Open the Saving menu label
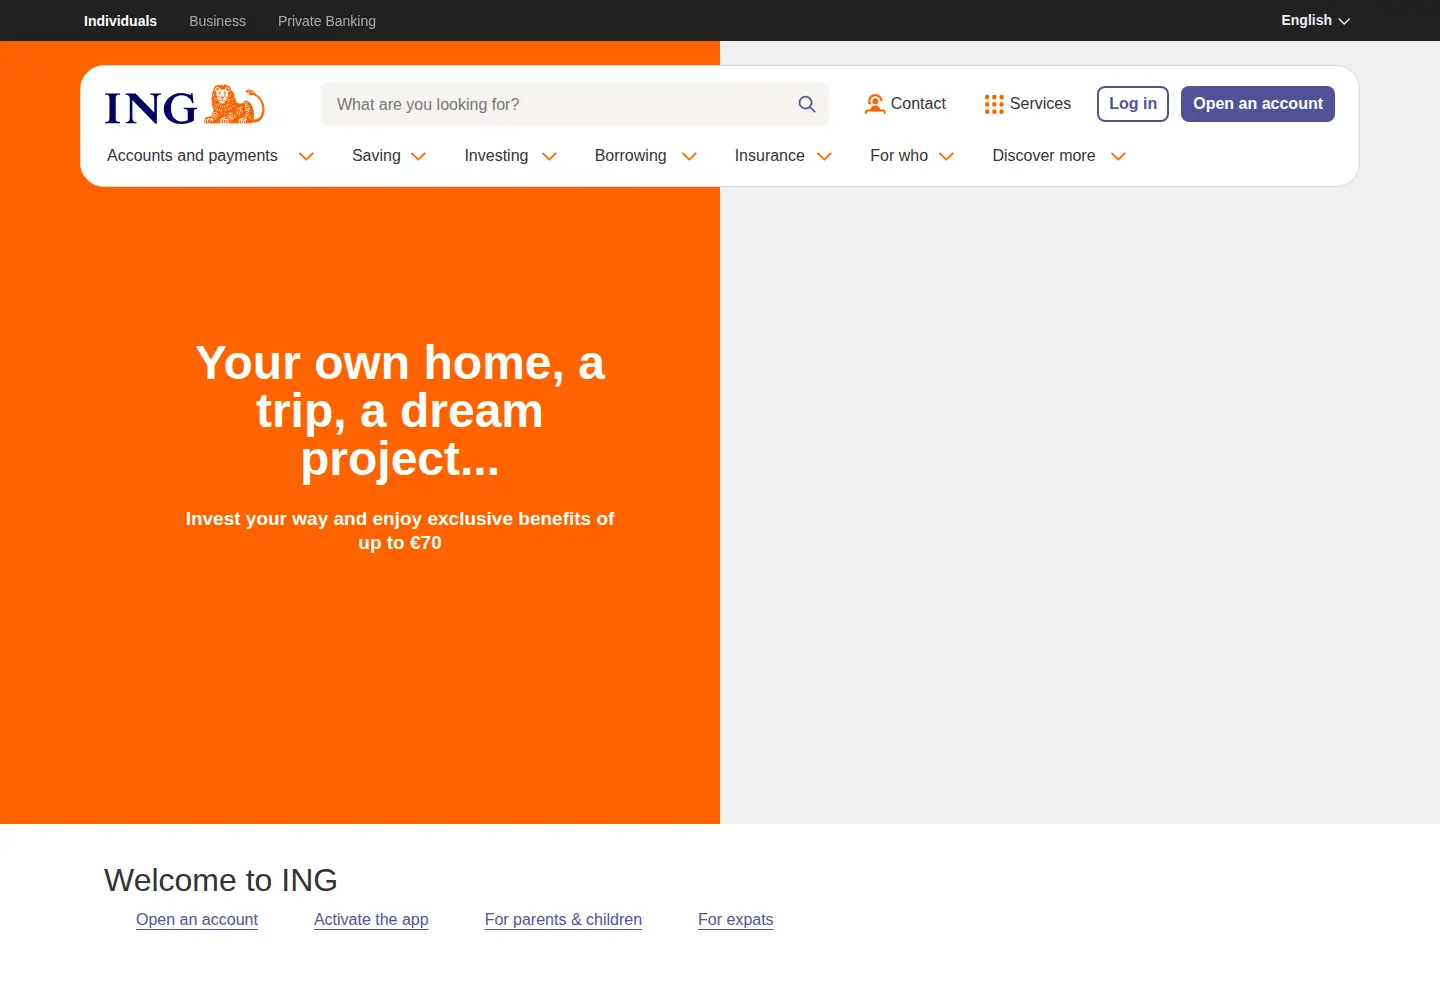 [376, 156]
